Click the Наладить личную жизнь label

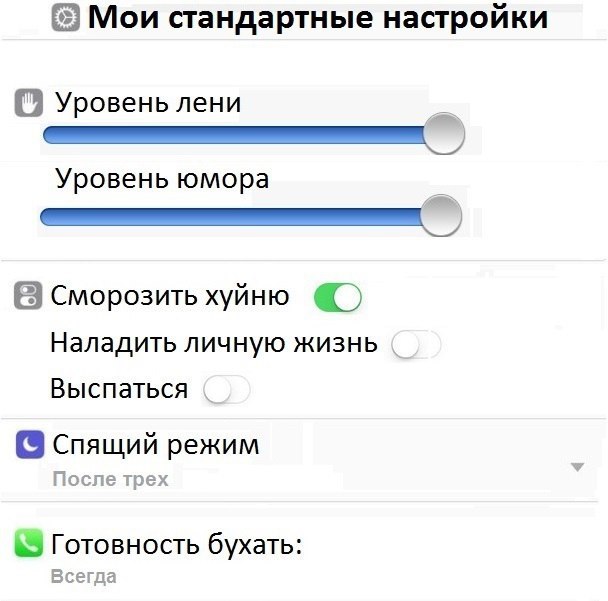[x=214, y=344]
